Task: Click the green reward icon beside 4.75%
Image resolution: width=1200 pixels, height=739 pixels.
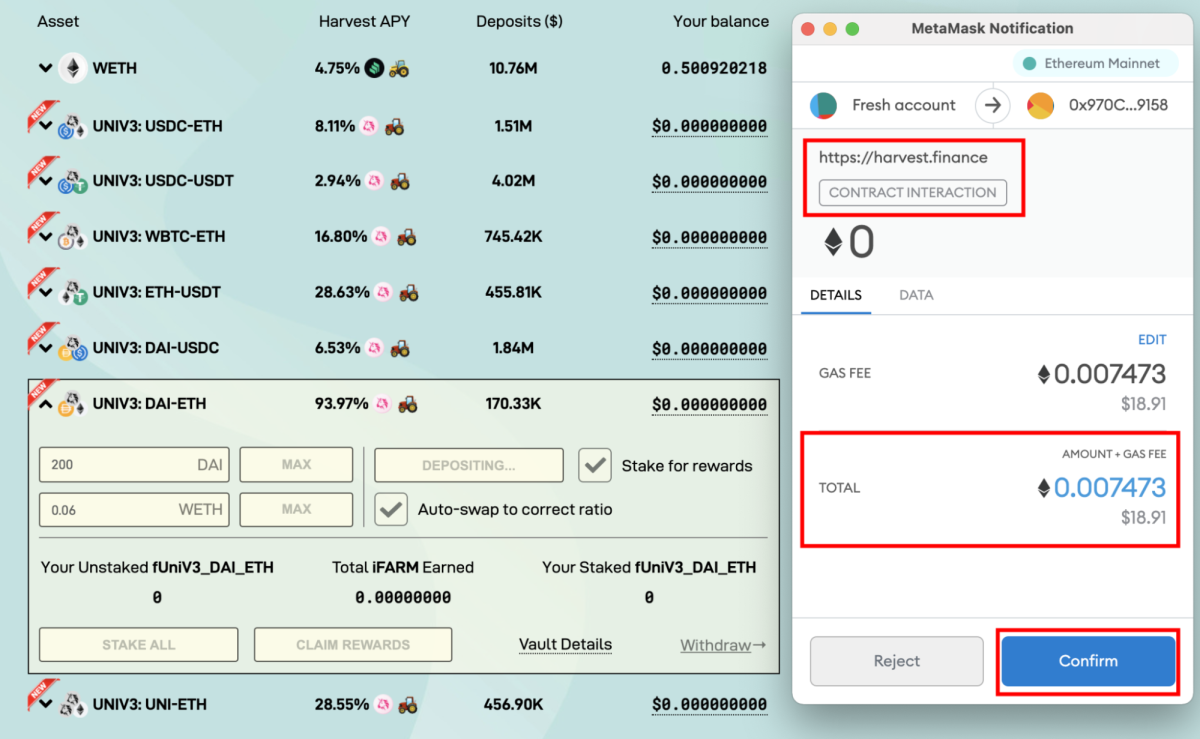Action: click(x=374, y=69)
